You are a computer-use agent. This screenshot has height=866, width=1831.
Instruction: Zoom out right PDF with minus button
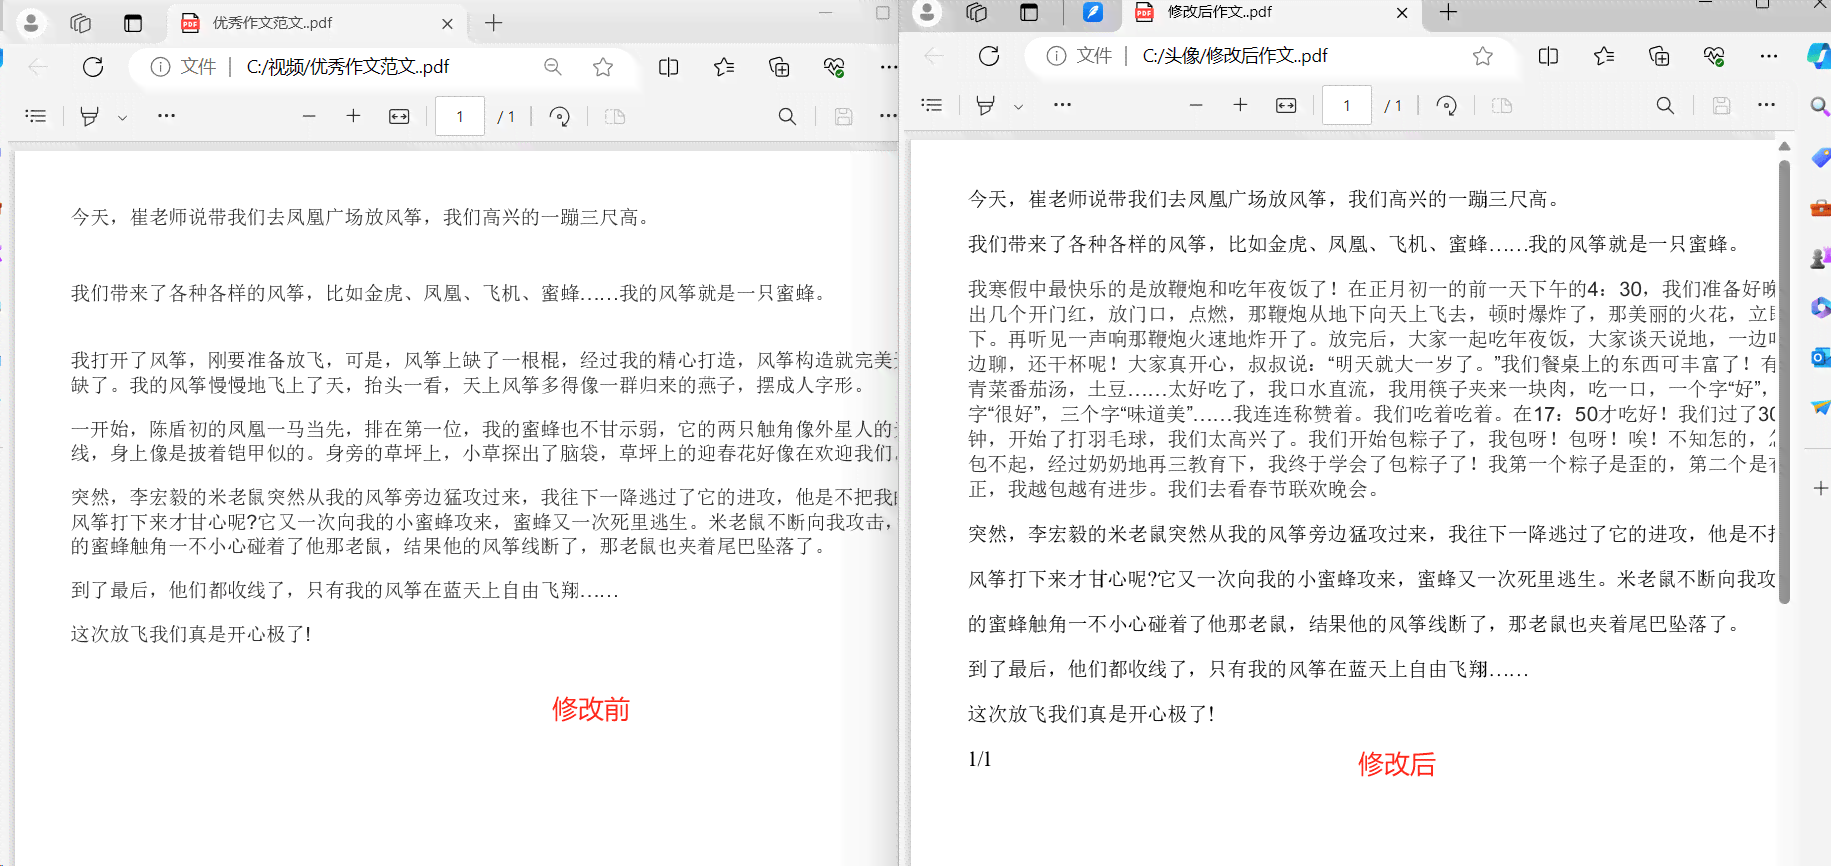pyautogui.click(x=1196, y=105)
